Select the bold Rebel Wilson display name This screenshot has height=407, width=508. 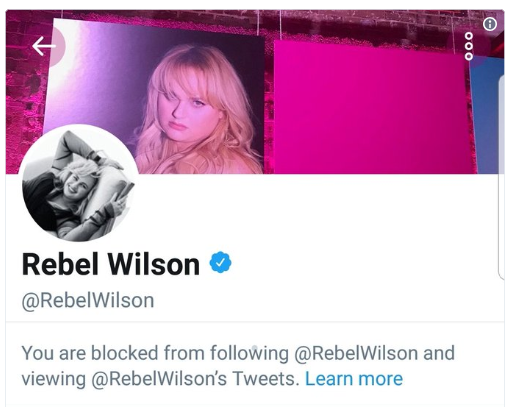tap(111, 264)
